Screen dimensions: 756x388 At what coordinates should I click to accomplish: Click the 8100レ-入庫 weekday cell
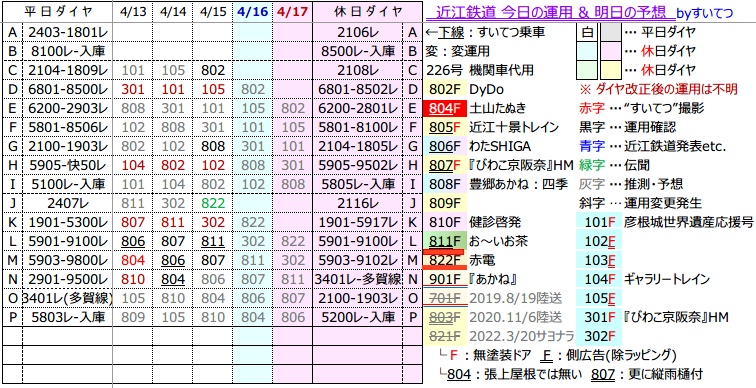click(x=68, y=52)
